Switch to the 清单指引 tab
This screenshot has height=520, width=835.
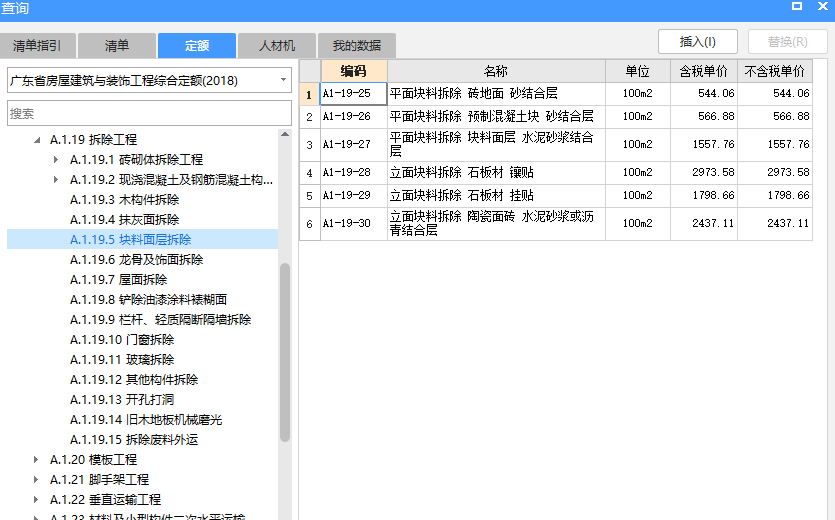click(x=37, y=46)
